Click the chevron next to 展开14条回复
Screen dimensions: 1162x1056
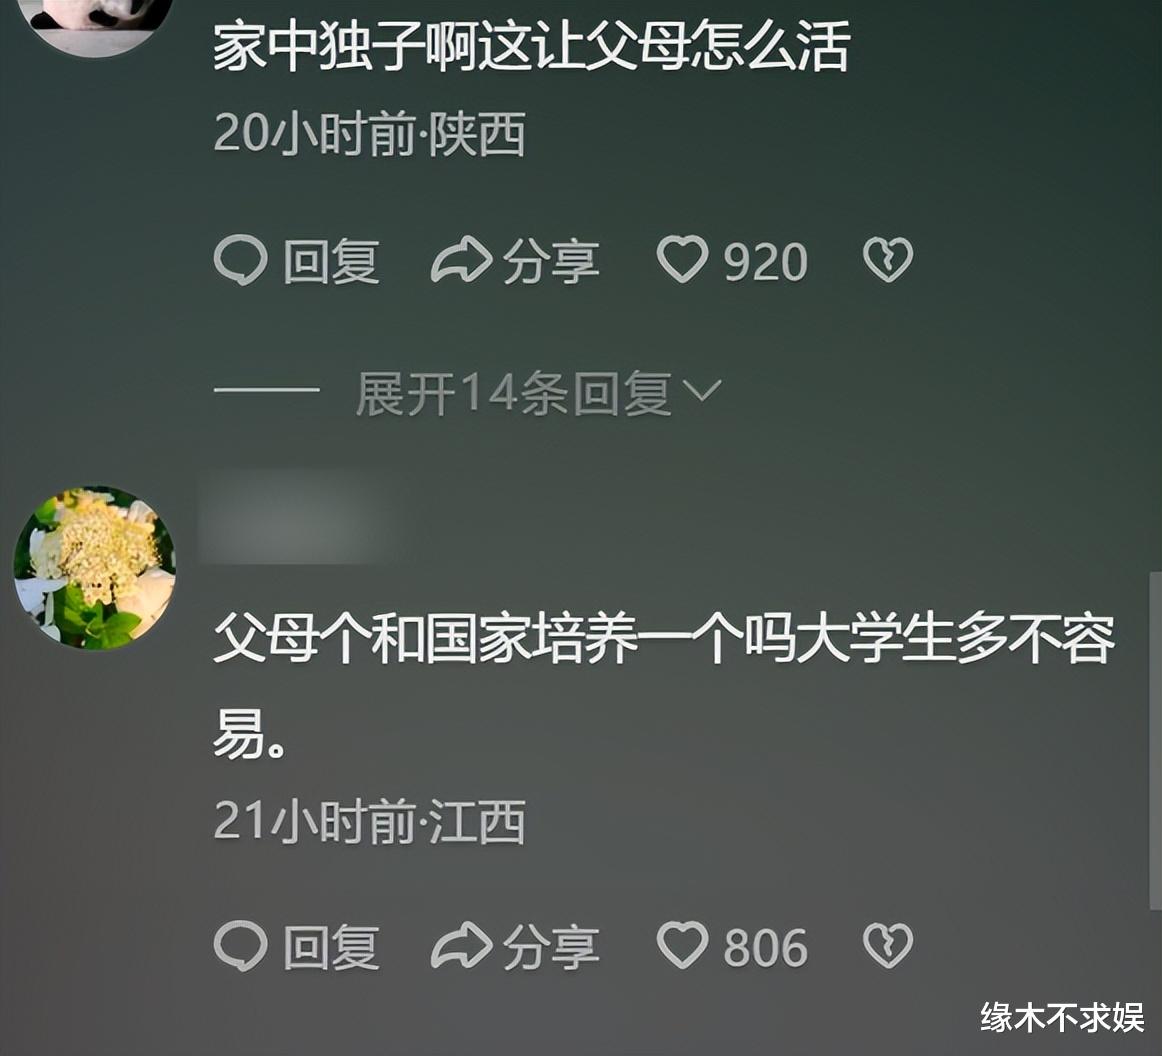pyautogui.click(x=701, y=391)
